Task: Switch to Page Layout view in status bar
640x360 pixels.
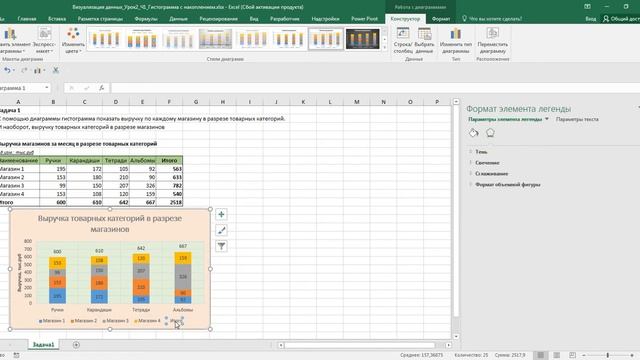Action: click(x=556, y=355)
